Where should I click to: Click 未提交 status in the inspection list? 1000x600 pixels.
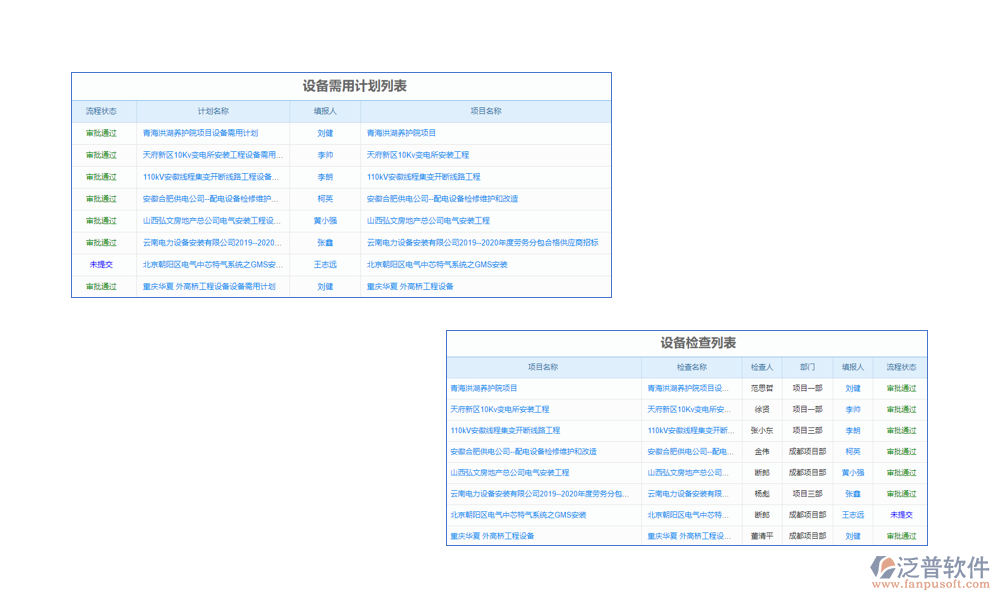(x=901, y=515)
